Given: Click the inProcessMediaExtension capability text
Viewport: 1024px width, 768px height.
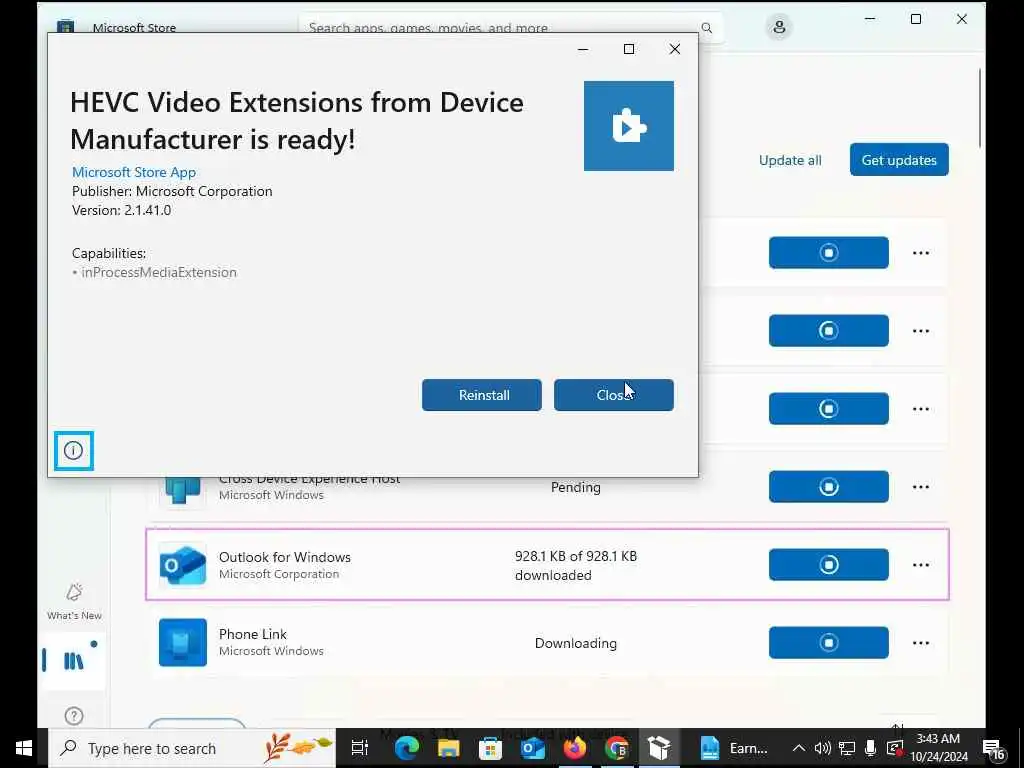Looking at the screenshot, I should 159,272.
